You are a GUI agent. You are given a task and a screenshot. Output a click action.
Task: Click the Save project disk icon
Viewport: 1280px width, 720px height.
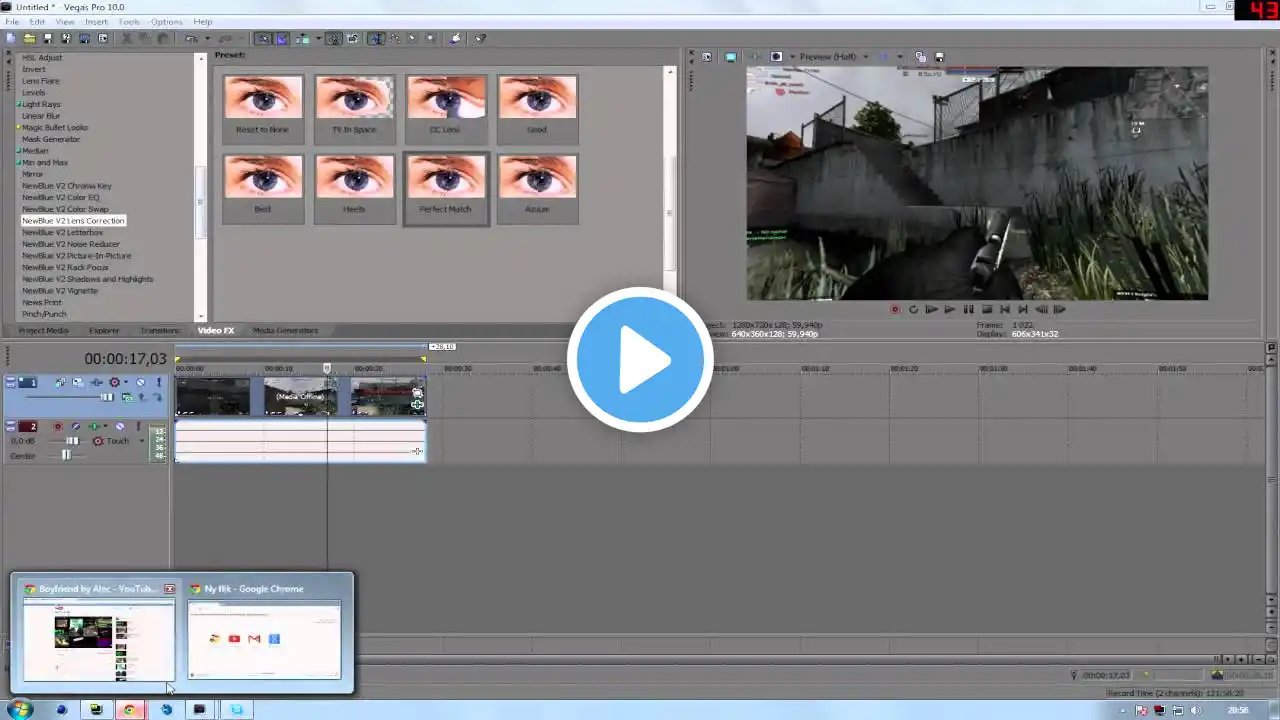coord(48,38)
